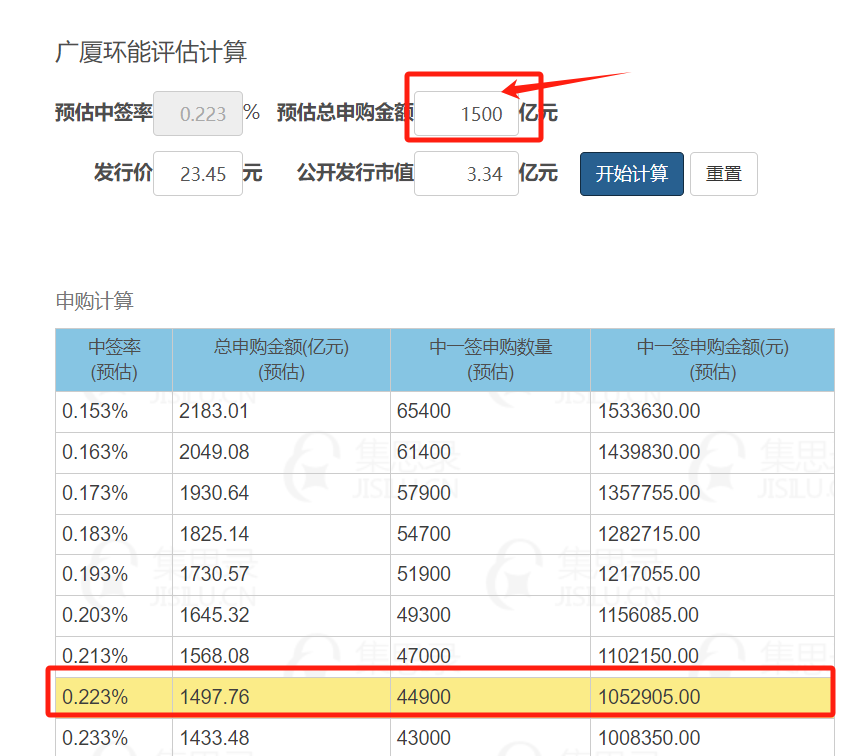
Task: Select the 1730.57 table cell
Action: pos(281,575)
